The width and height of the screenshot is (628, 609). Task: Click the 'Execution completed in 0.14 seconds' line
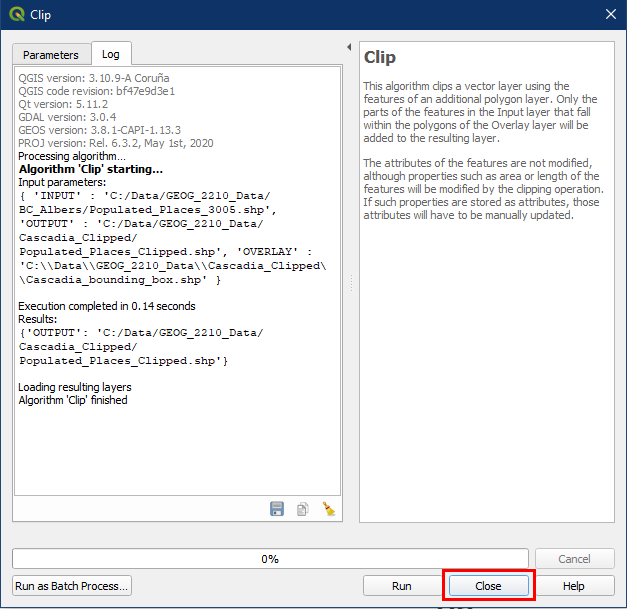tap(107, 306)
